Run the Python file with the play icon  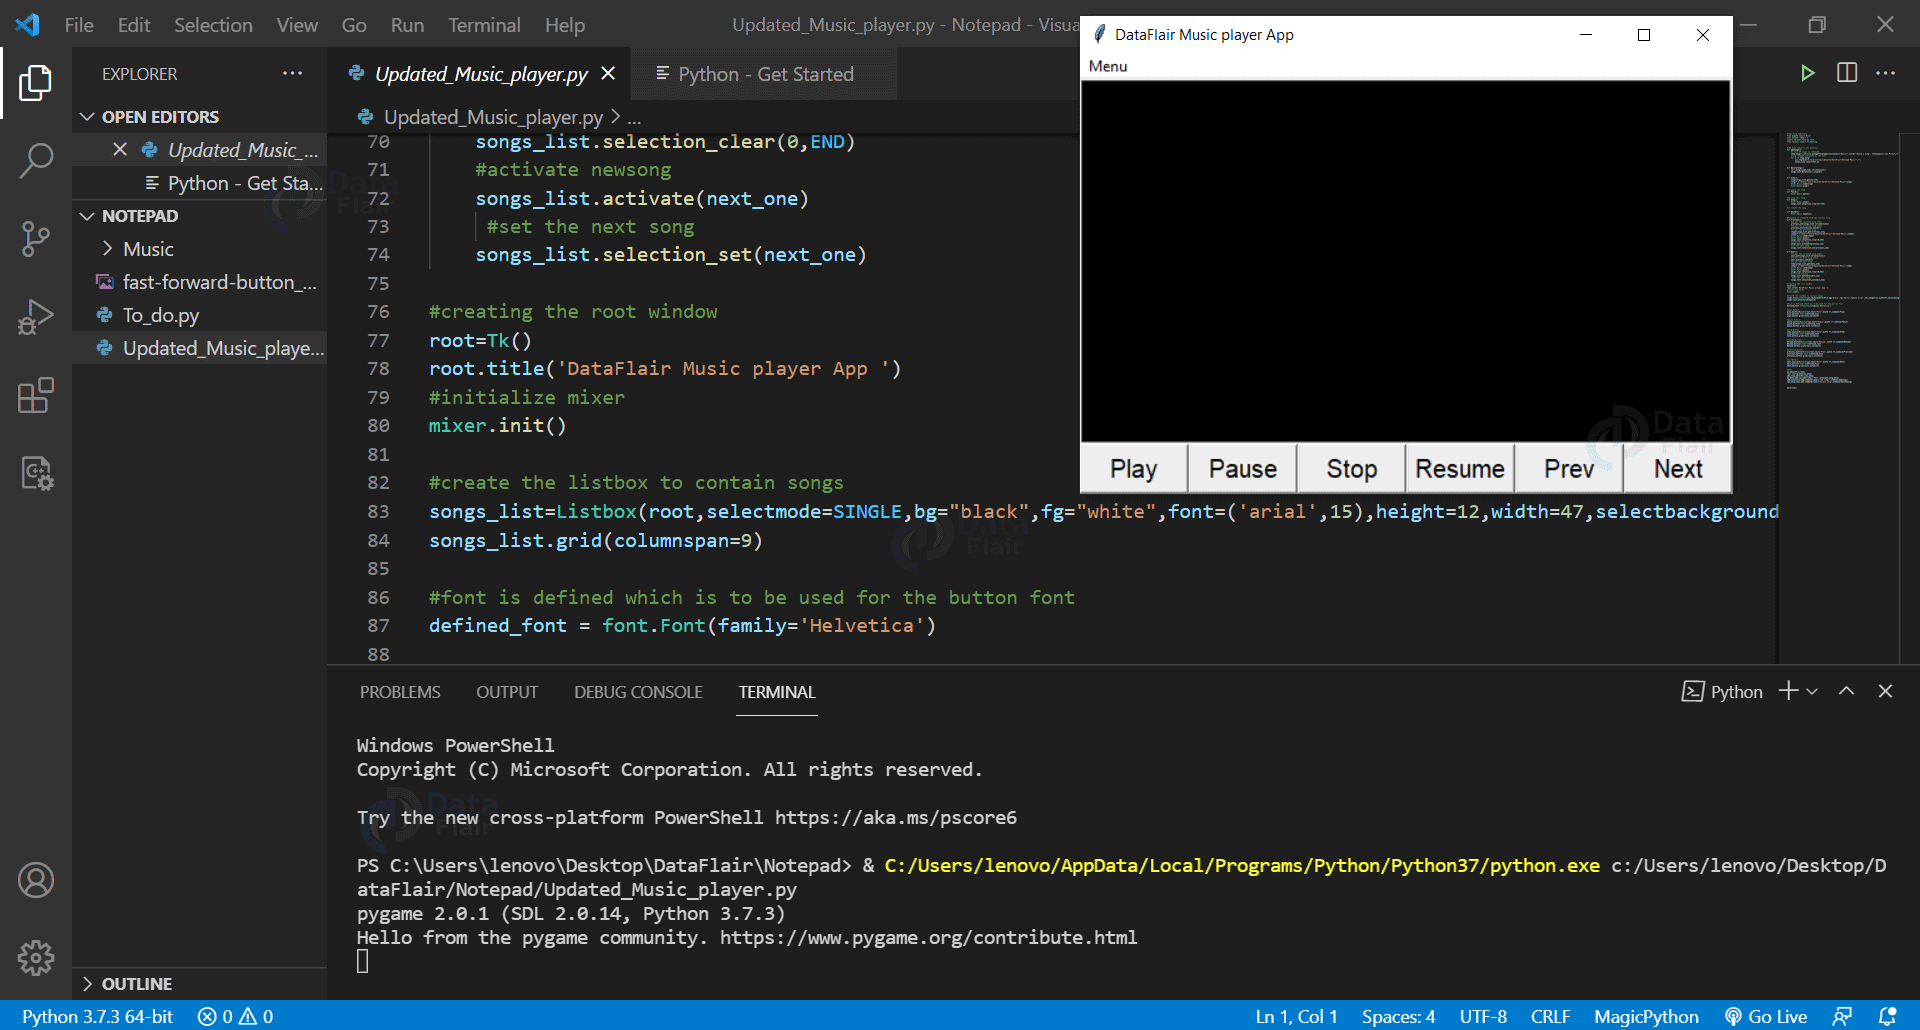pos(1806,72)
